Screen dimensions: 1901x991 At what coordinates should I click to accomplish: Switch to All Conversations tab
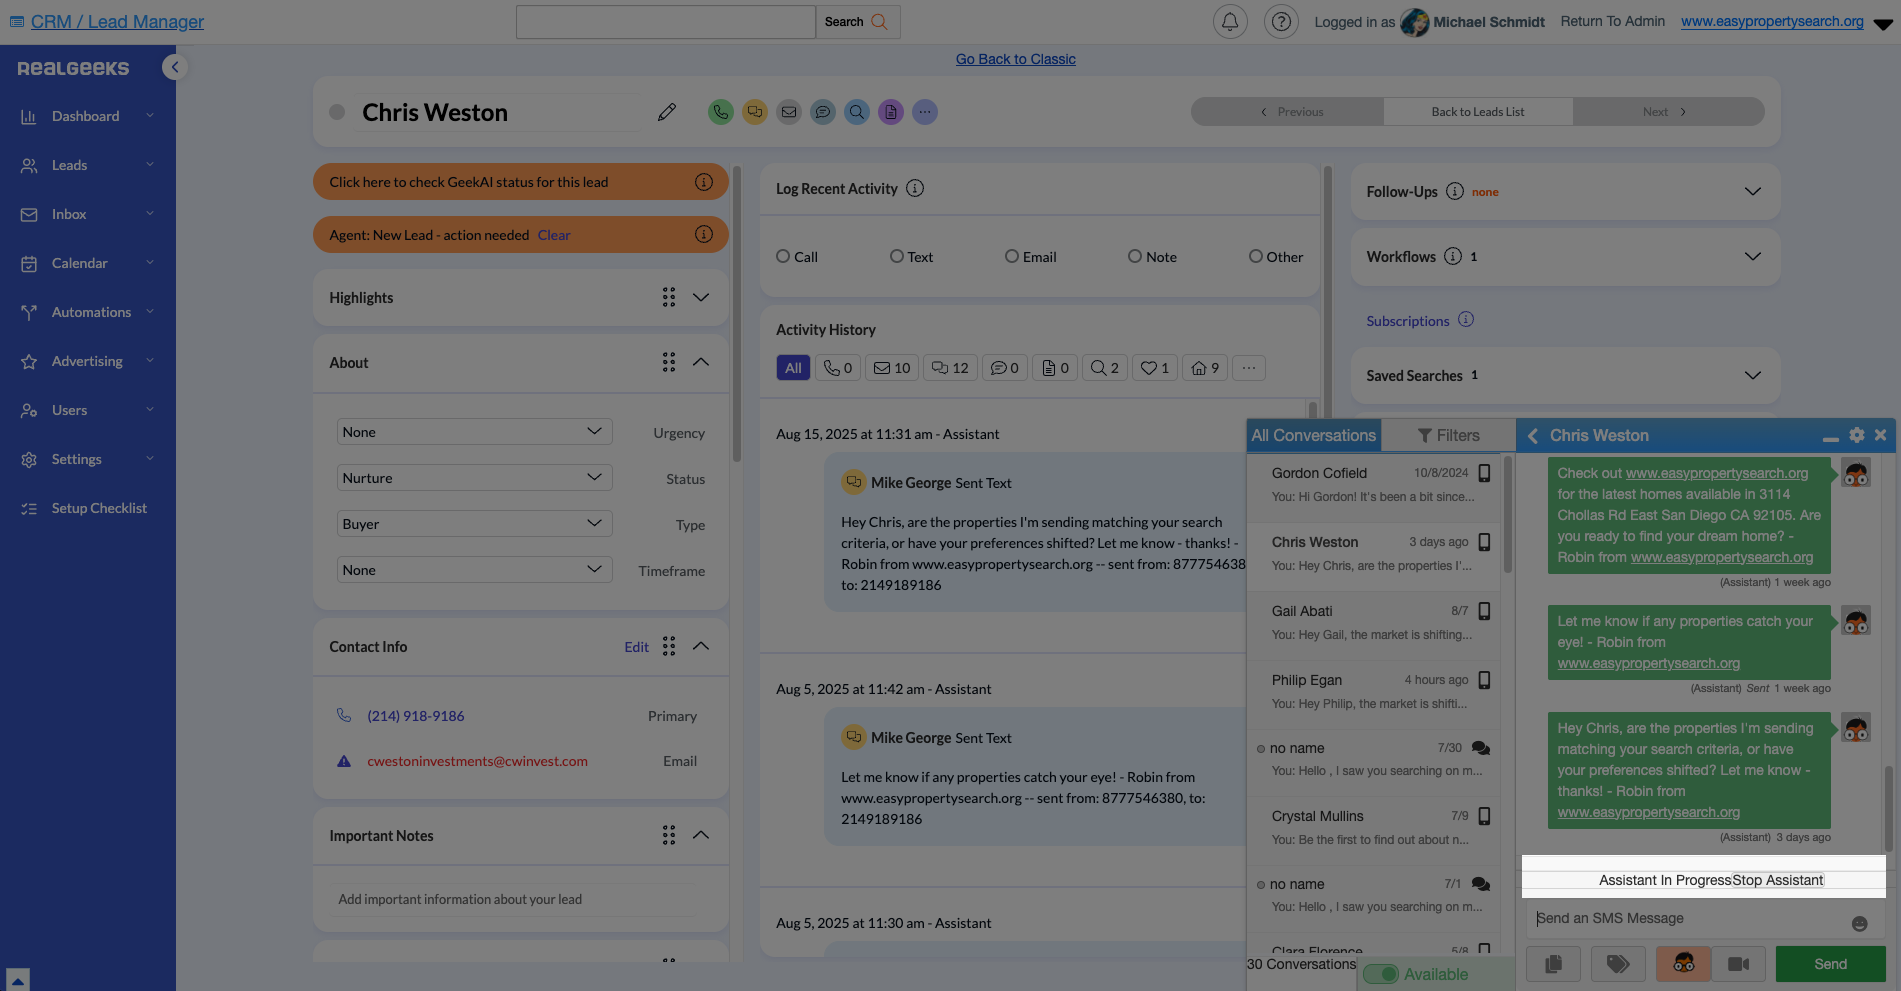(1314, 435)
